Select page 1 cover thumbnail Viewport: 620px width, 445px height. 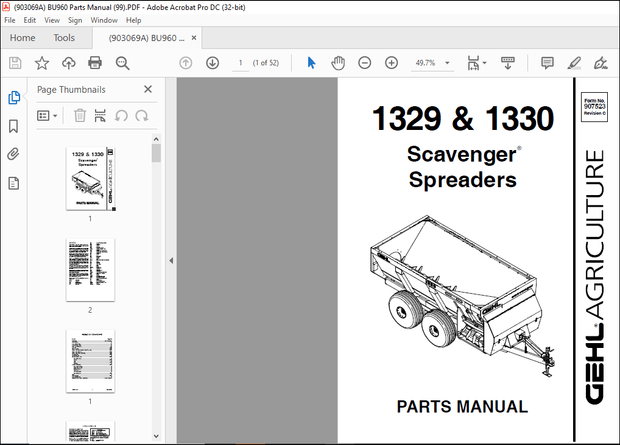click(x=91, y=178)
